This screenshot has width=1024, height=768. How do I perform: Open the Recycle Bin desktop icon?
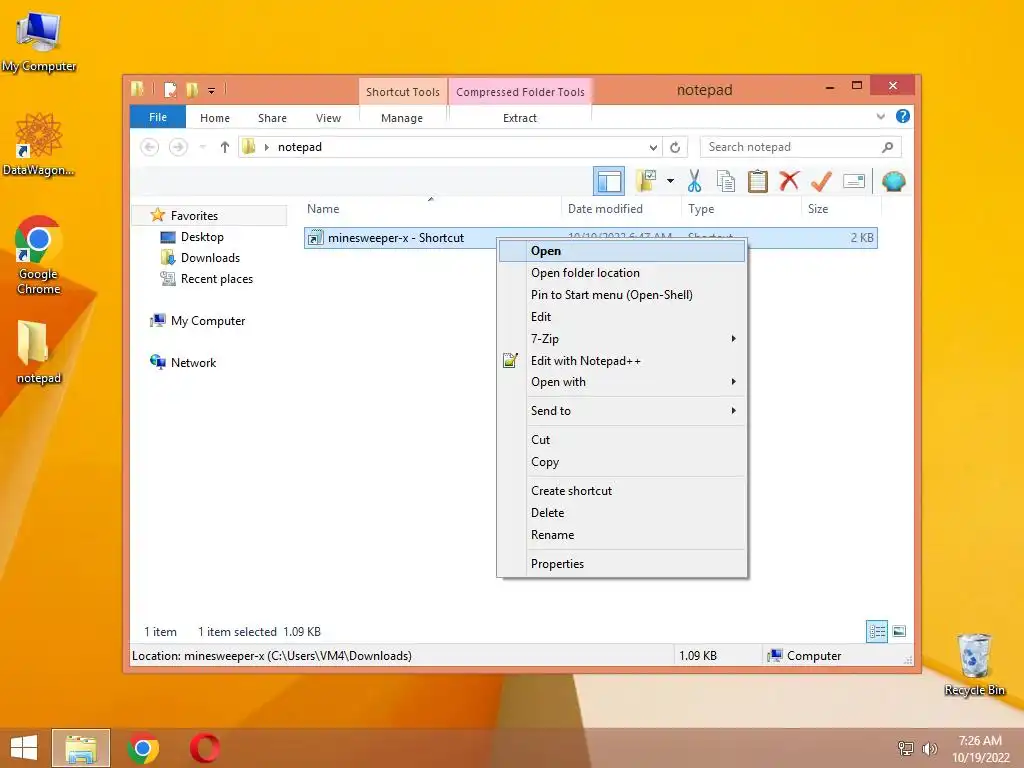click(974, 665)
